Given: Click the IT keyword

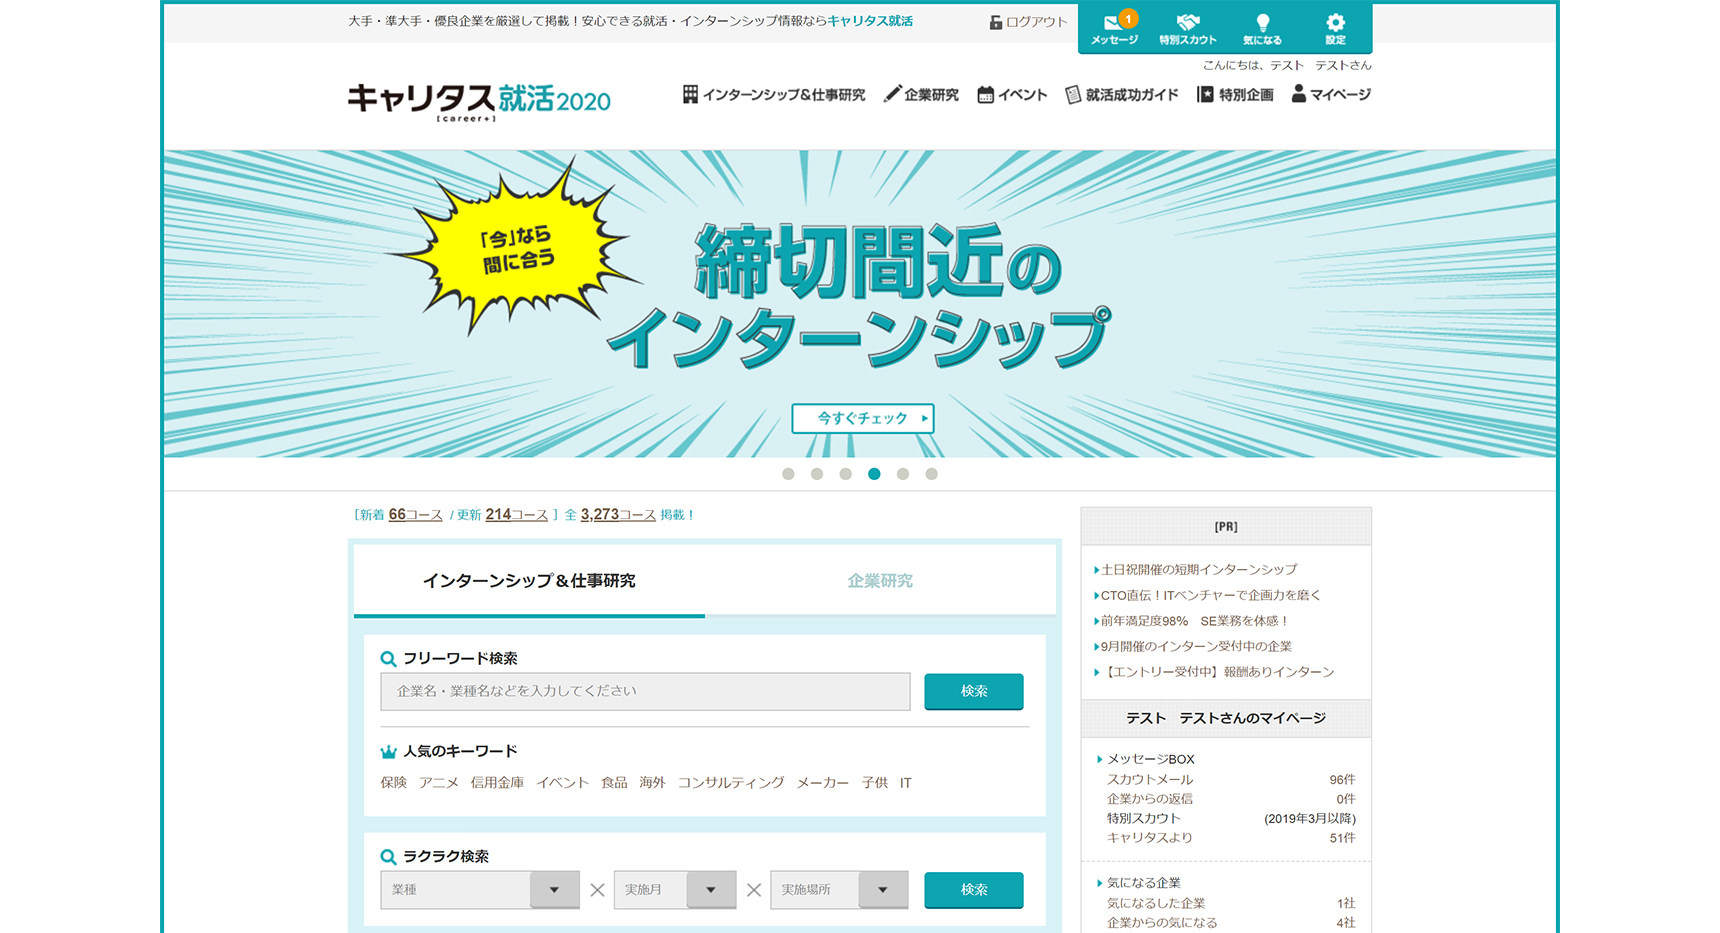Looking at the screenshot, I should click(906, 783).
